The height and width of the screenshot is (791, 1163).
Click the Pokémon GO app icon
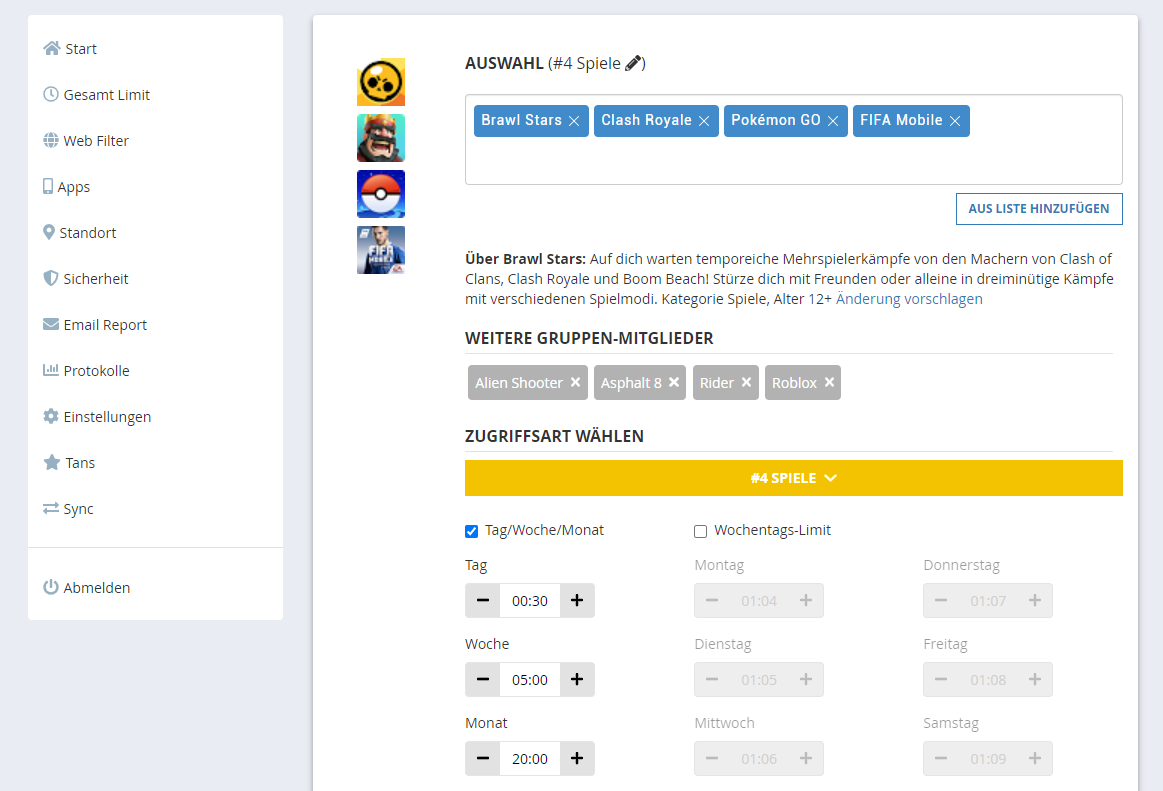pyautogui.click(x=380, y=194)
